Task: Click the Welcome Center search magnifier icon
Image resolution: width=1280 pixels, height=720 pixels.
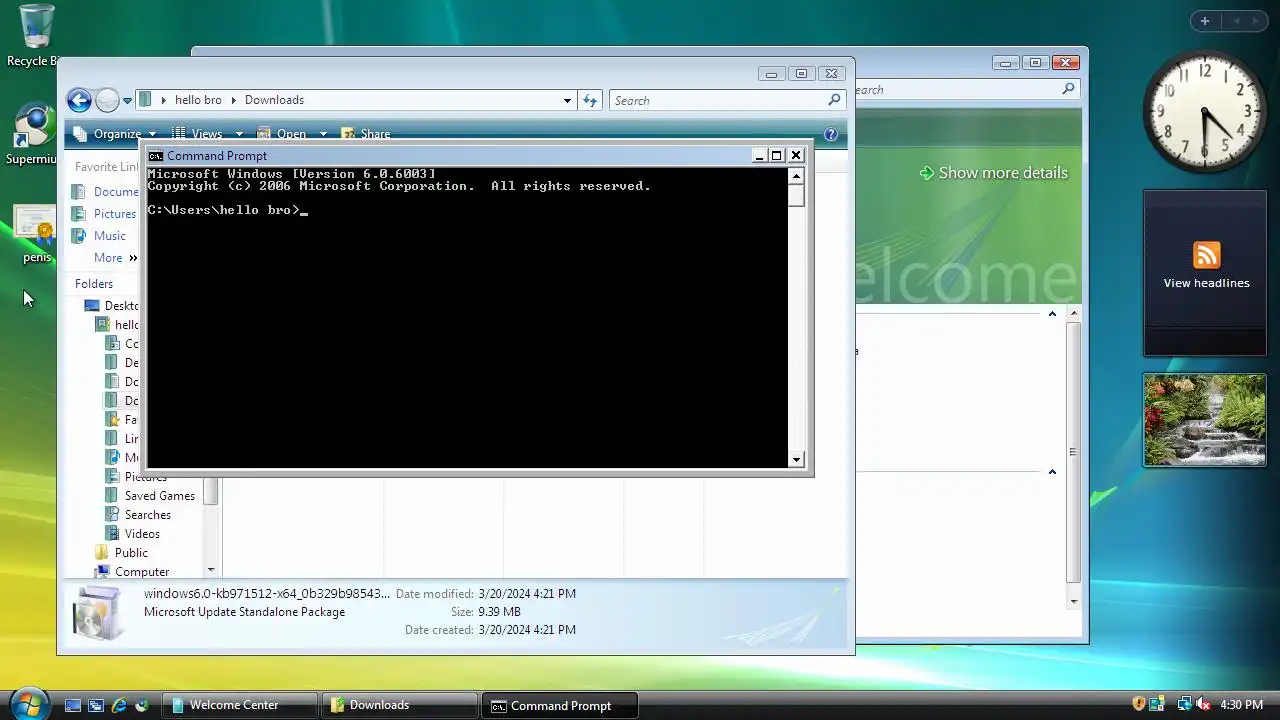Action: coord(1068,89)
